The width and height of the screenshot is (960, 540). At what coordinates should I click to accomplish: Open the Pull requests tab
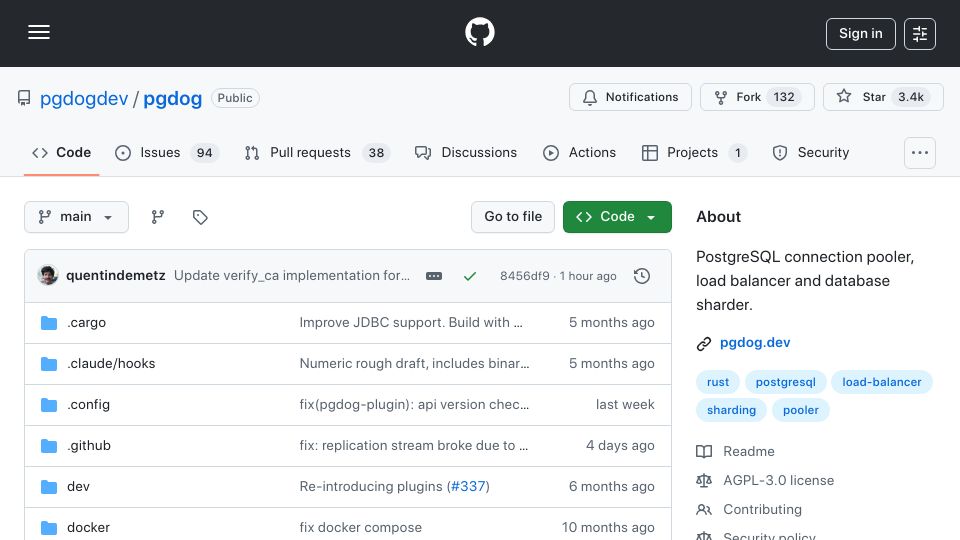(317, 152)
